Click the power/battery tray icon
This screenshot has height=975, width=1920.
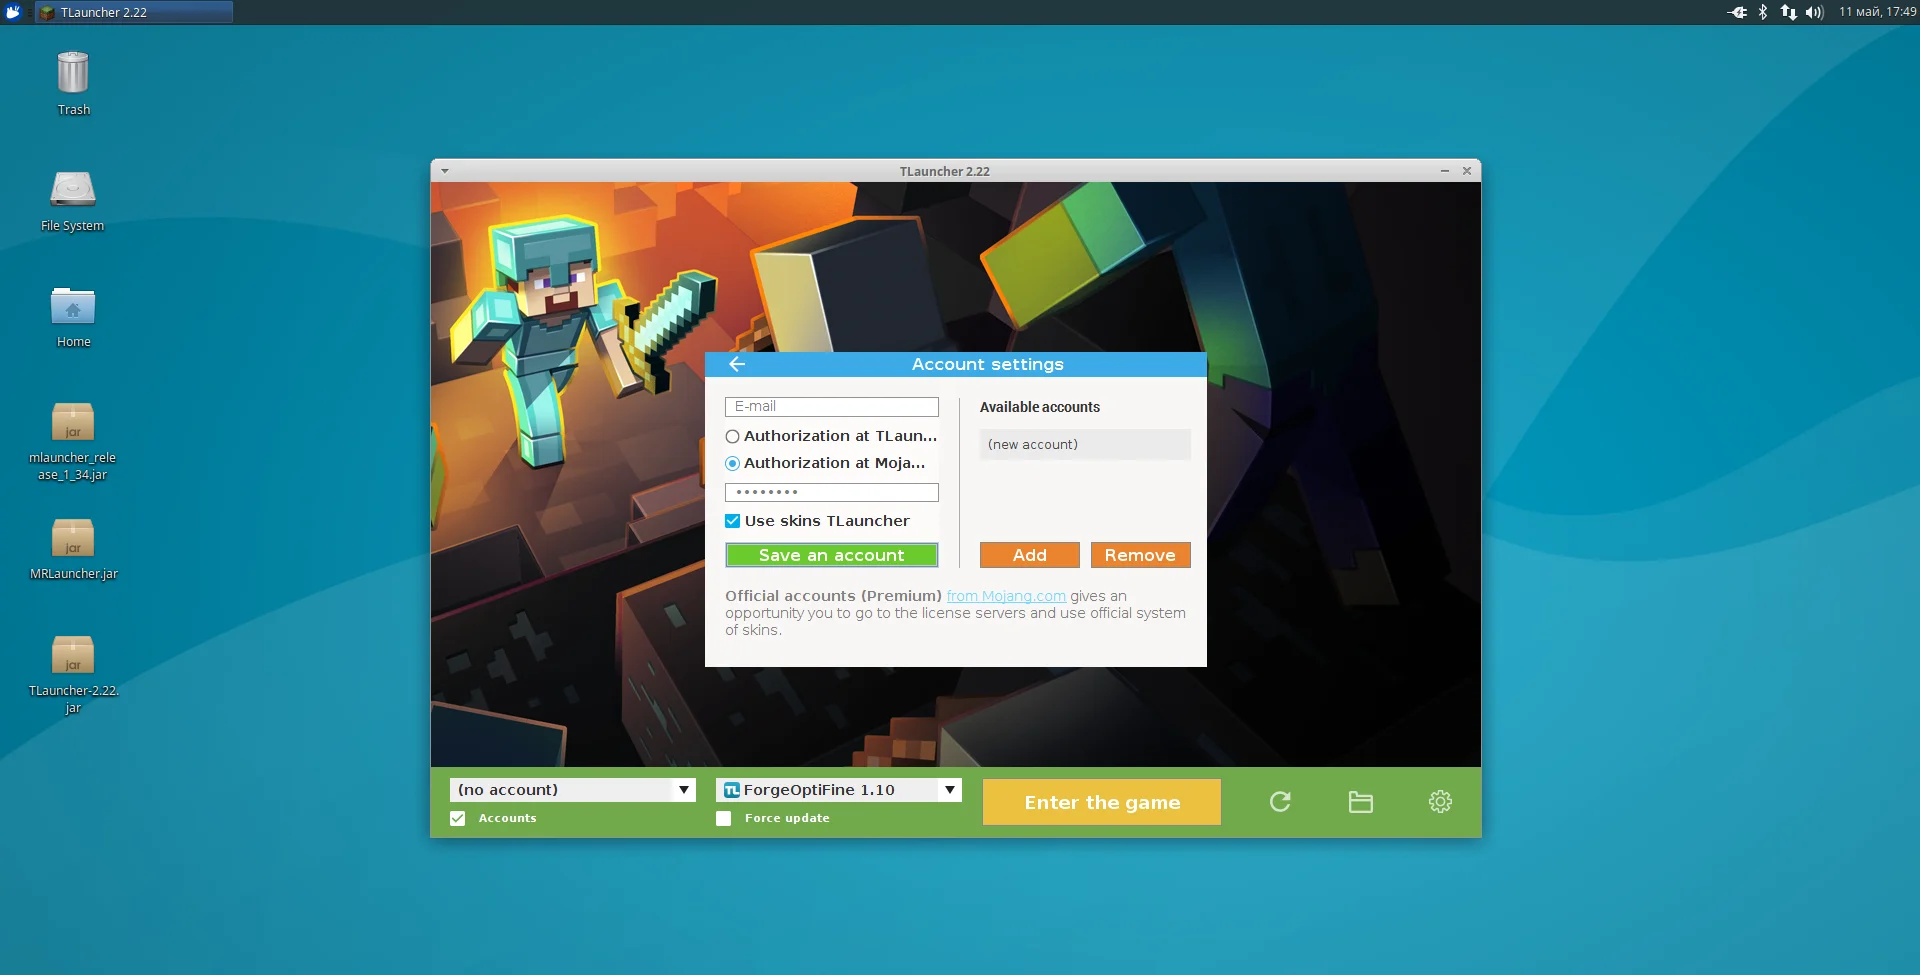click(x=1738, y=12)
